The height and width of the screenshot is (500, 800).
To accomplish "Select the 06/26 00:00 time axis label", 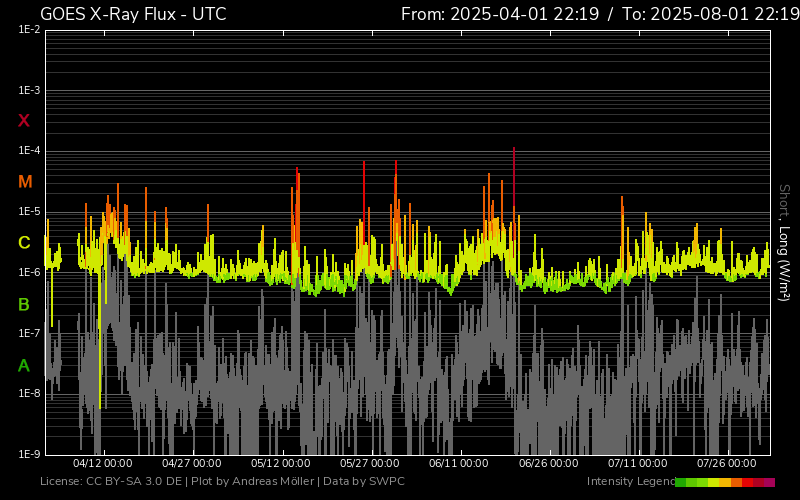I will [x=548, y=464].
